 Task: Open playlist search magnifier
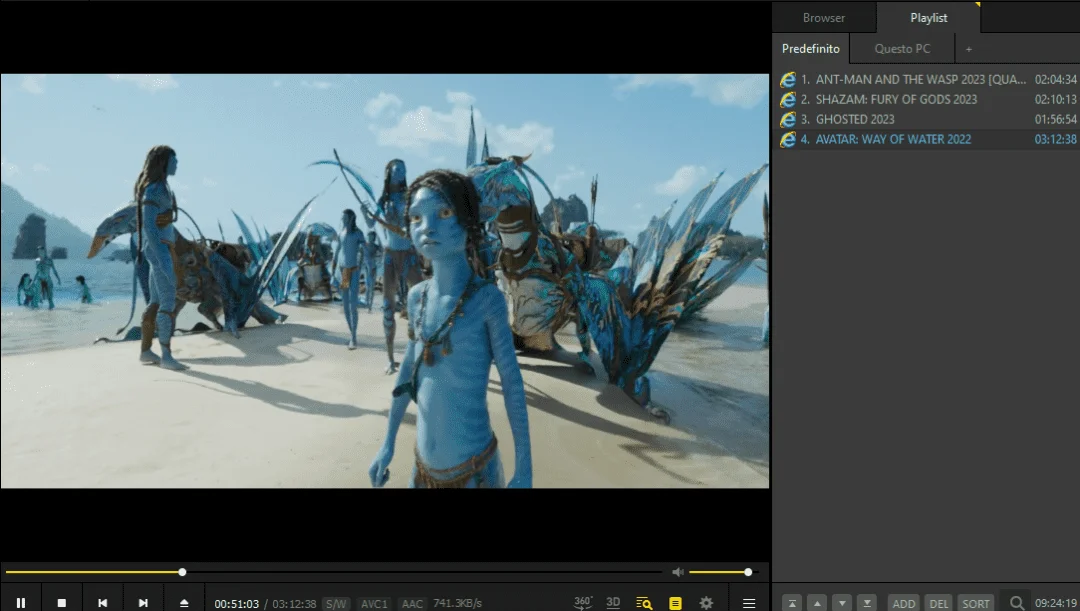click(1016, 603)
